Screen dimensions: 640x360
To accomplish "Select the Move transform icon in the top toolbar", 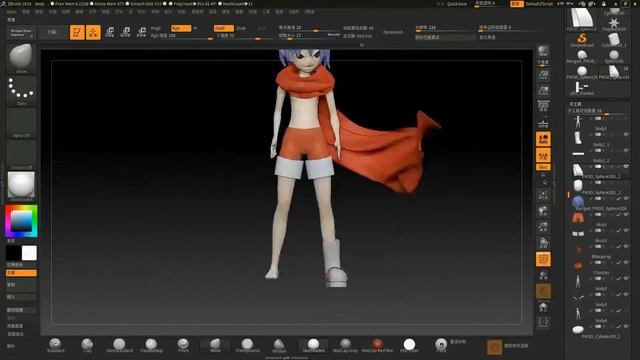I will [109, 32].
